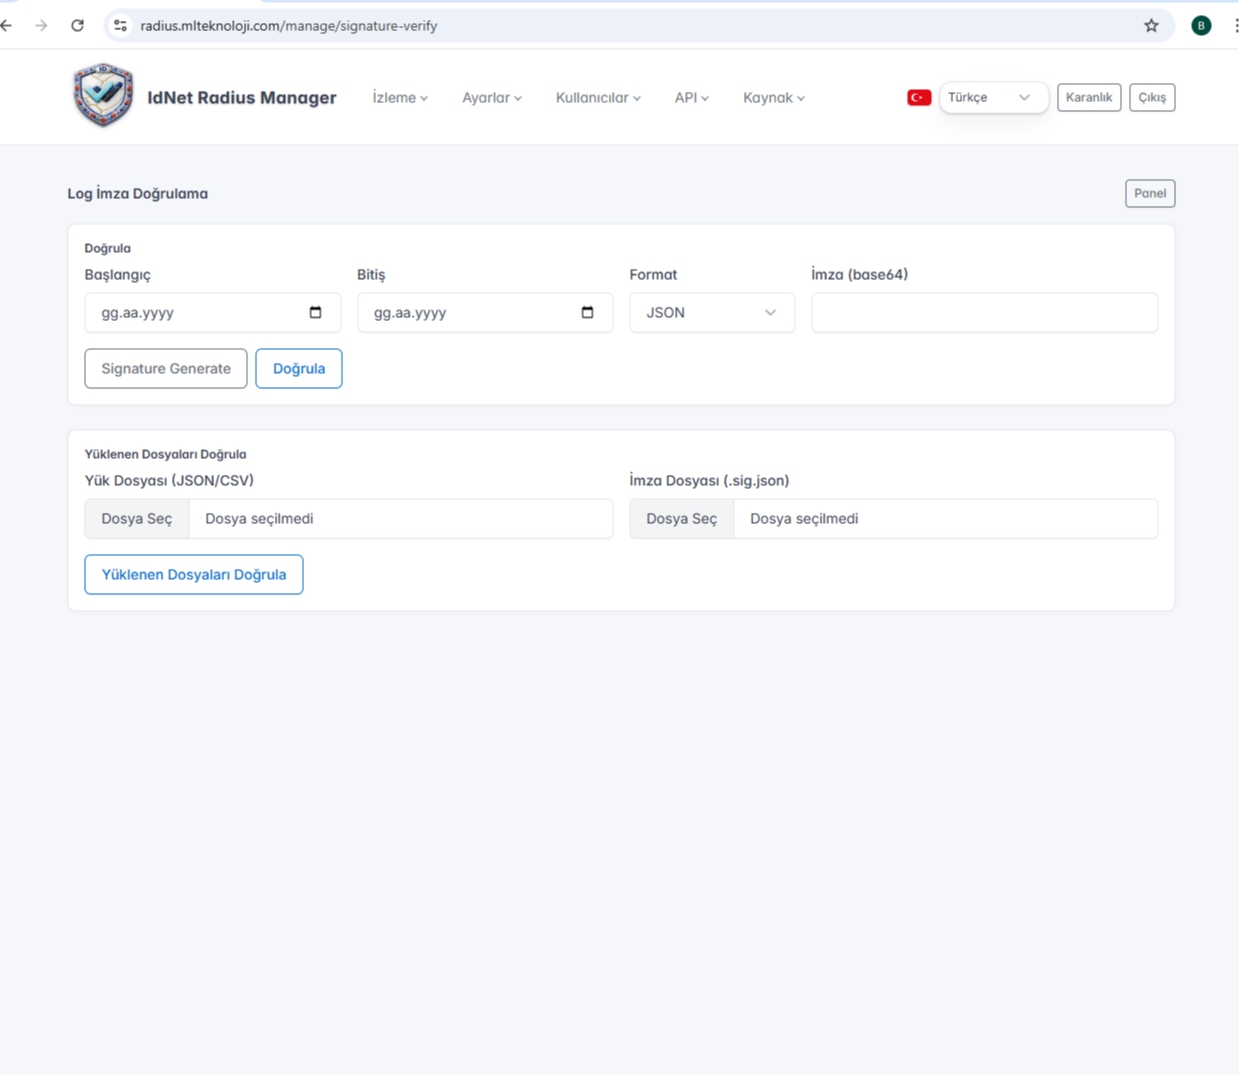This screenshot has width=1239, height=1075.
Task: Click the browser reload icon
Action: click(77, 26)
